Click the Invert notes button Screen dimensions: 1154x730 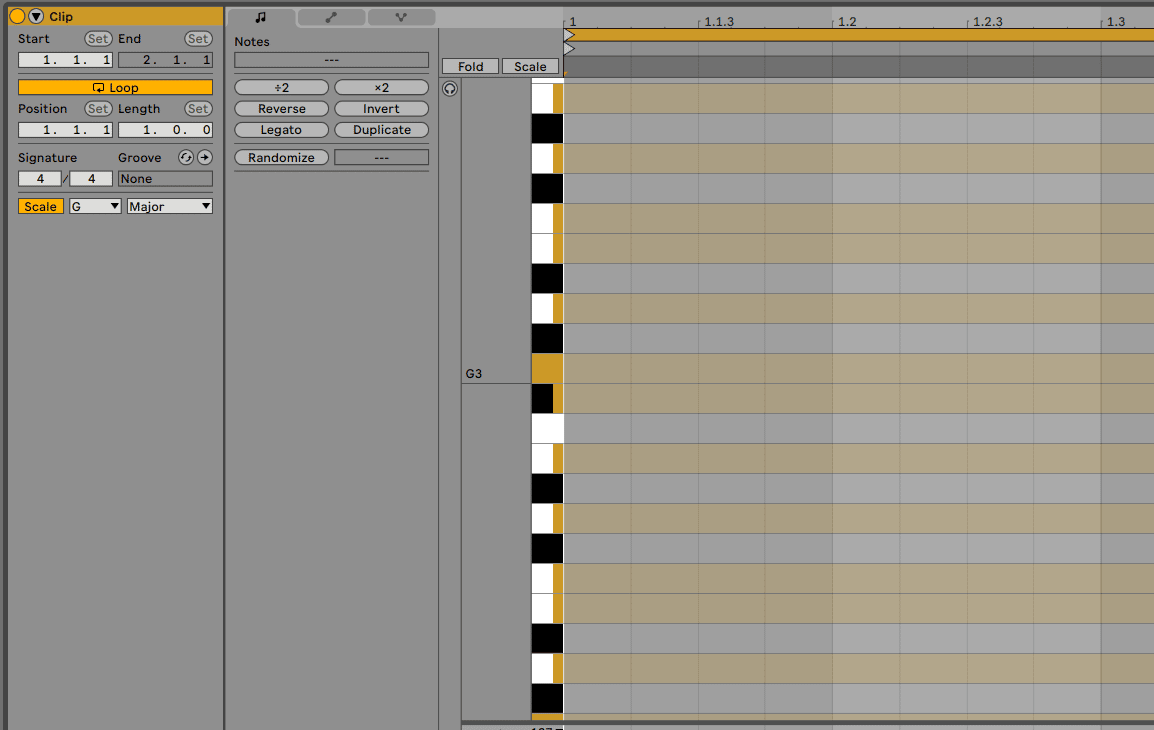381,108
